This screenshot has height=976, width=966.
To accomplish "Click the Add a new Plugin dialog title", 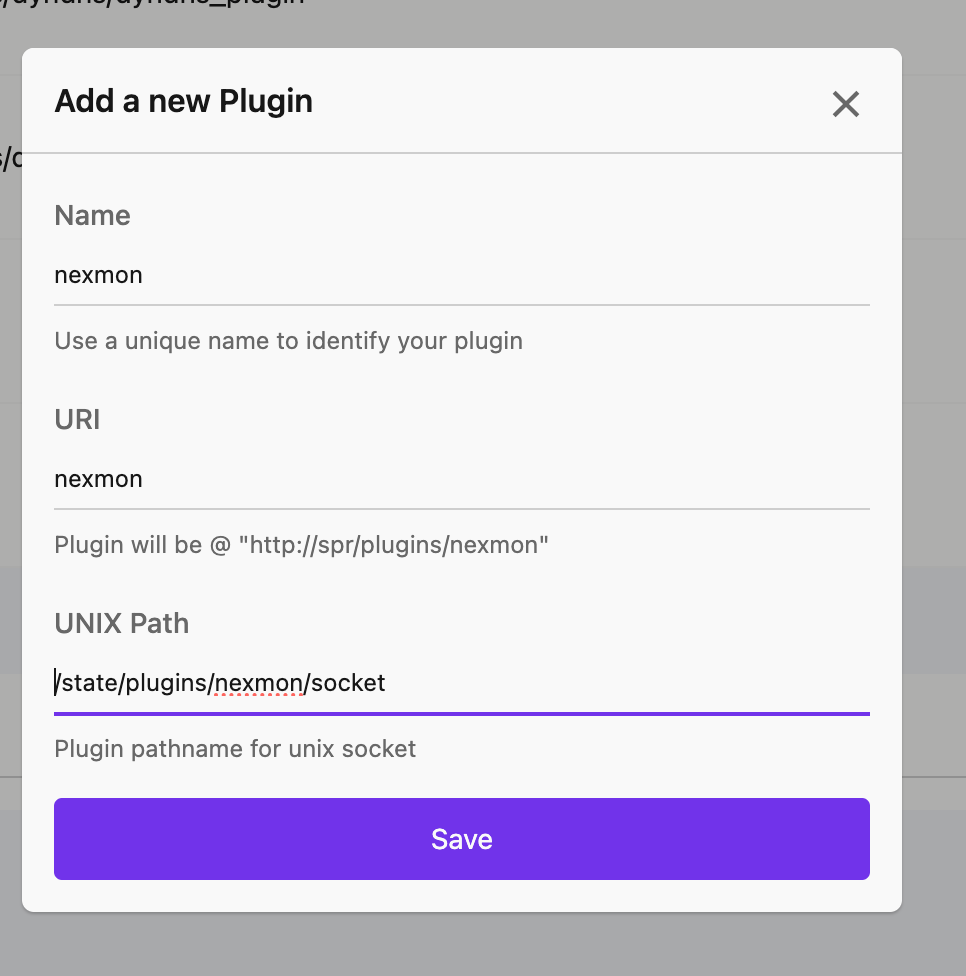I will coord(183,100).
